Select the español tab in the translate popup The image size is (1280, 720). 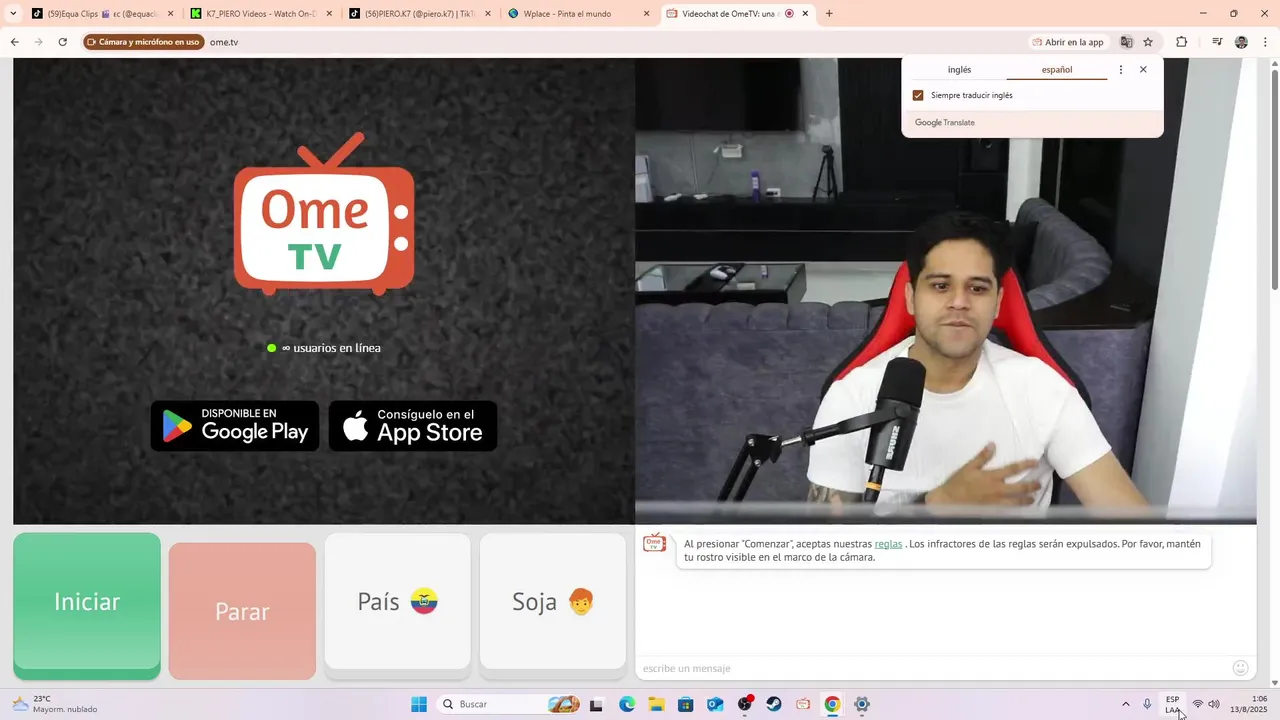click(x=1057, y=70)
